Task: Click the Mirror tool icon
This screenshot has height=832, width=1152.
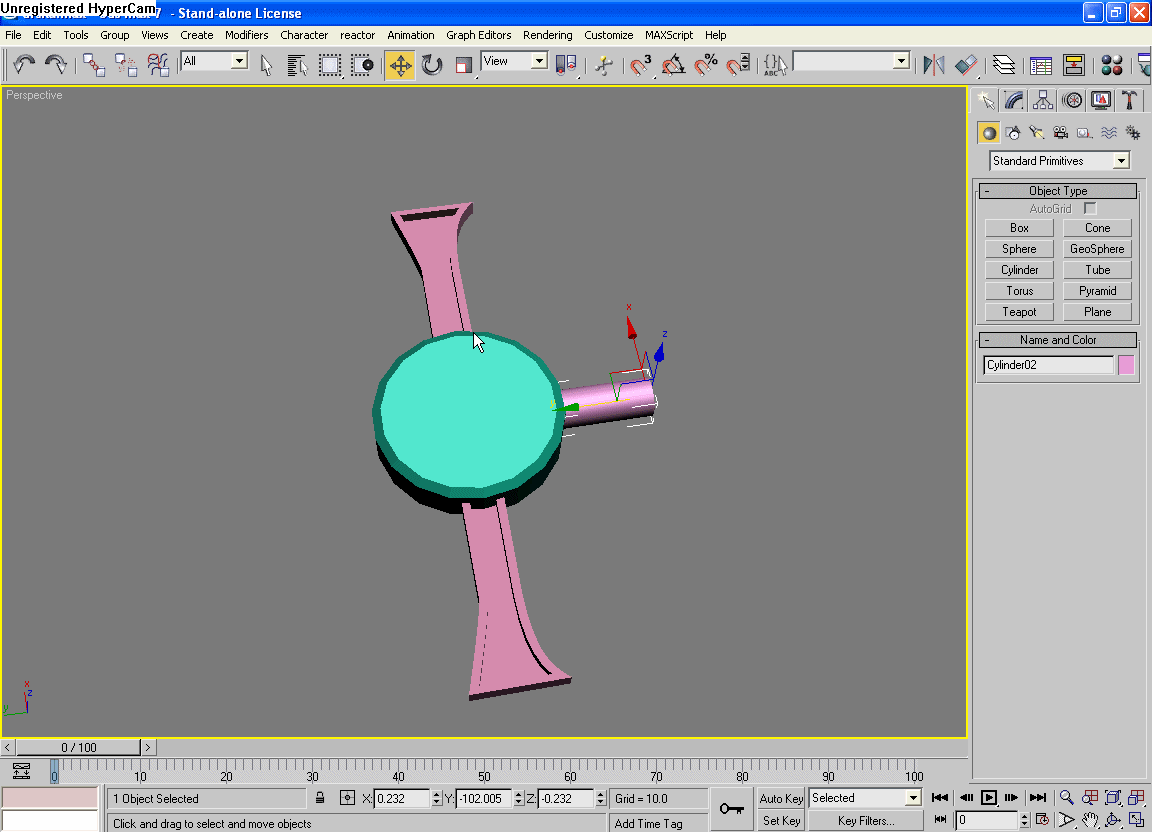Action: pos(933,66)
